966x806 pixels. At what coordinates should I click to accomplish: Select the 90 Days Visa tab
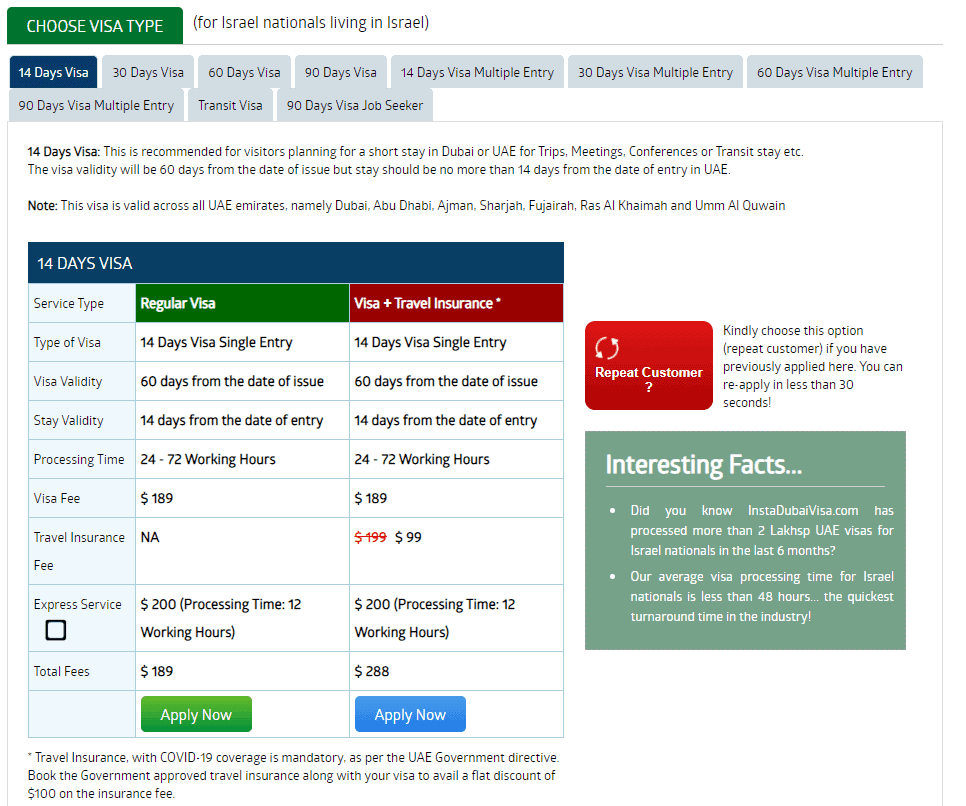[340, 72]
